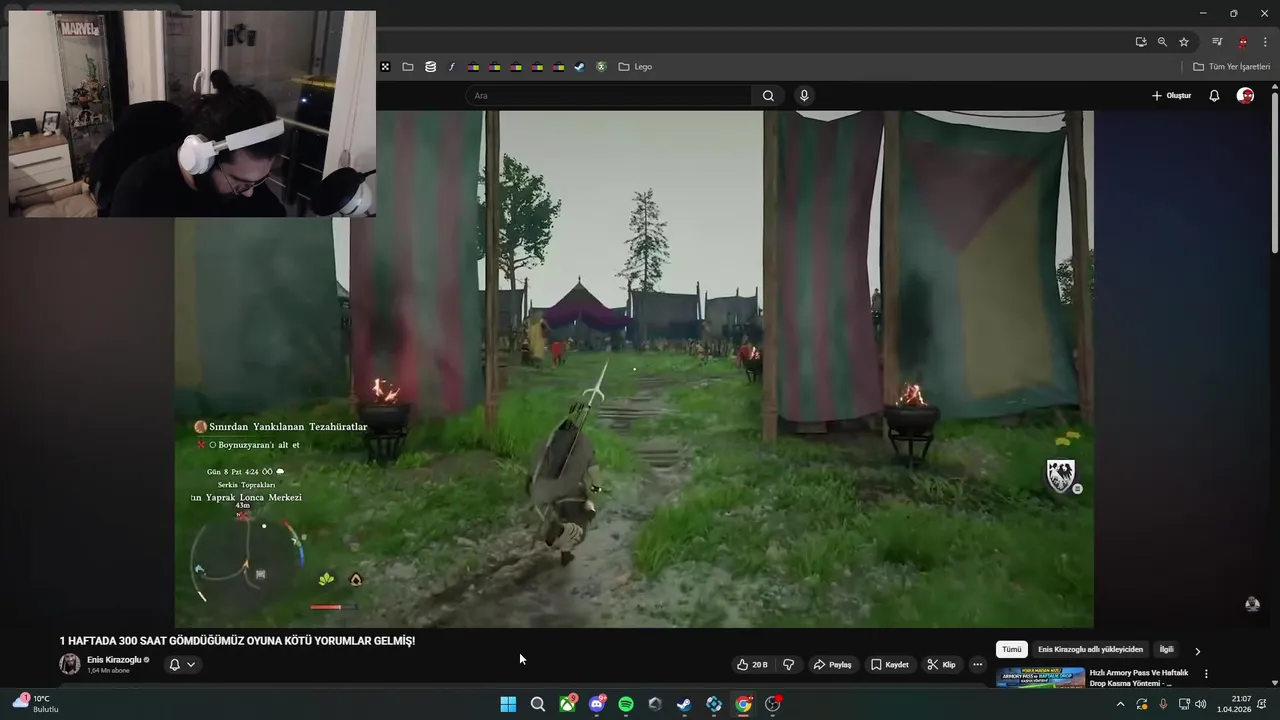The height and width of the screenshot is (720, 1280).
Task: Open Tüm Yer İşaretleri bookmarks folder
Action: 1232,67
